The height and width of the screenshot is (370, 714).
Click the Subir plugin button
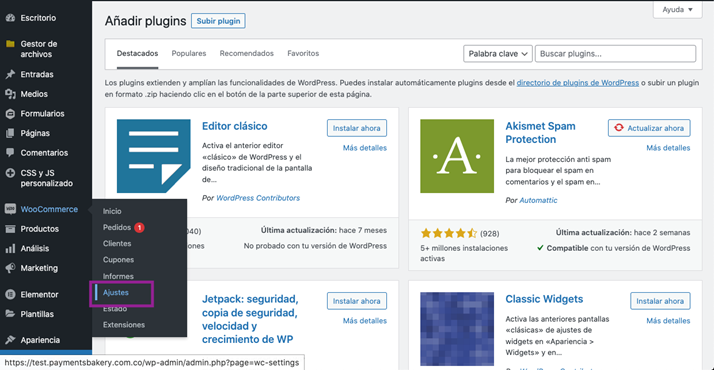tap(218, 21)
